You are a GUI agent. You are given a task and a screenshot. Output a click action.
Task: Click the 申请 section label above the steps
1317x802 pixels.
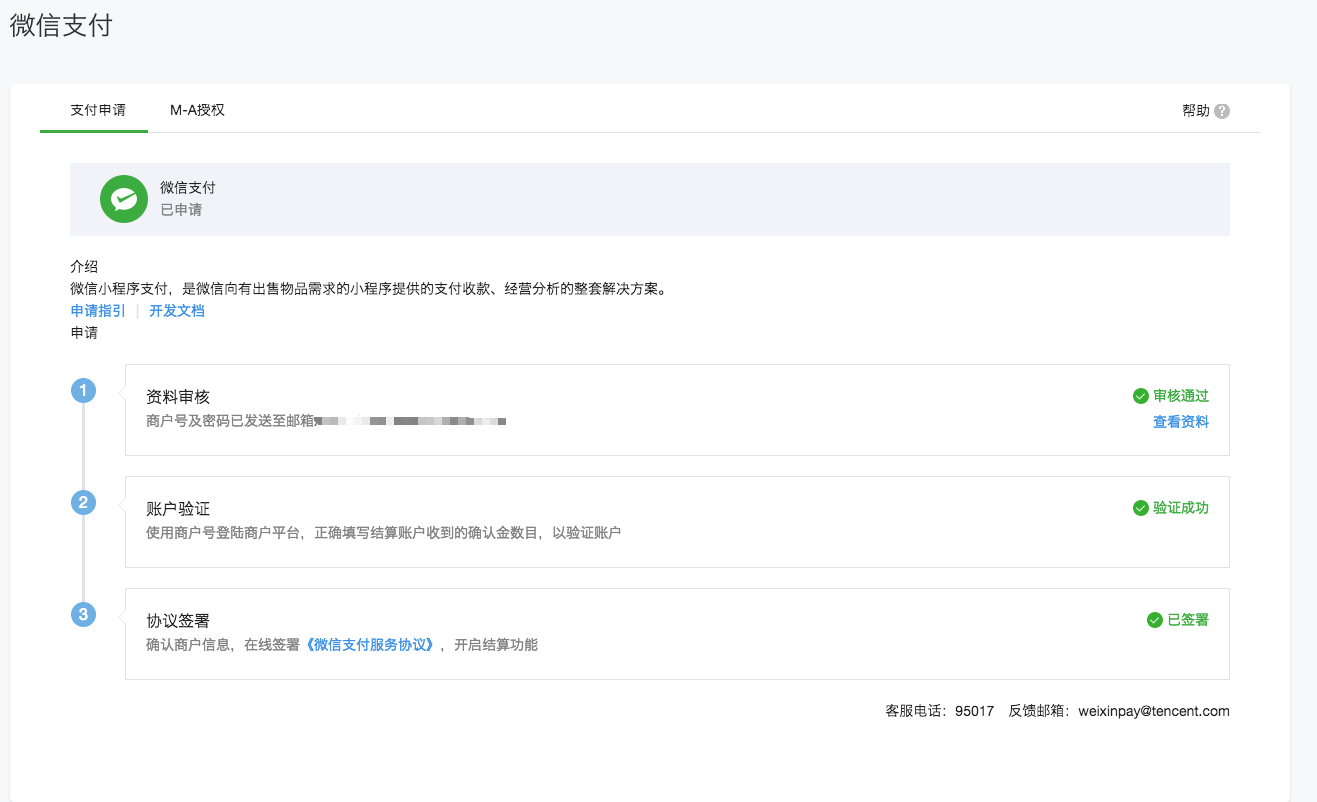click(84, 333)
